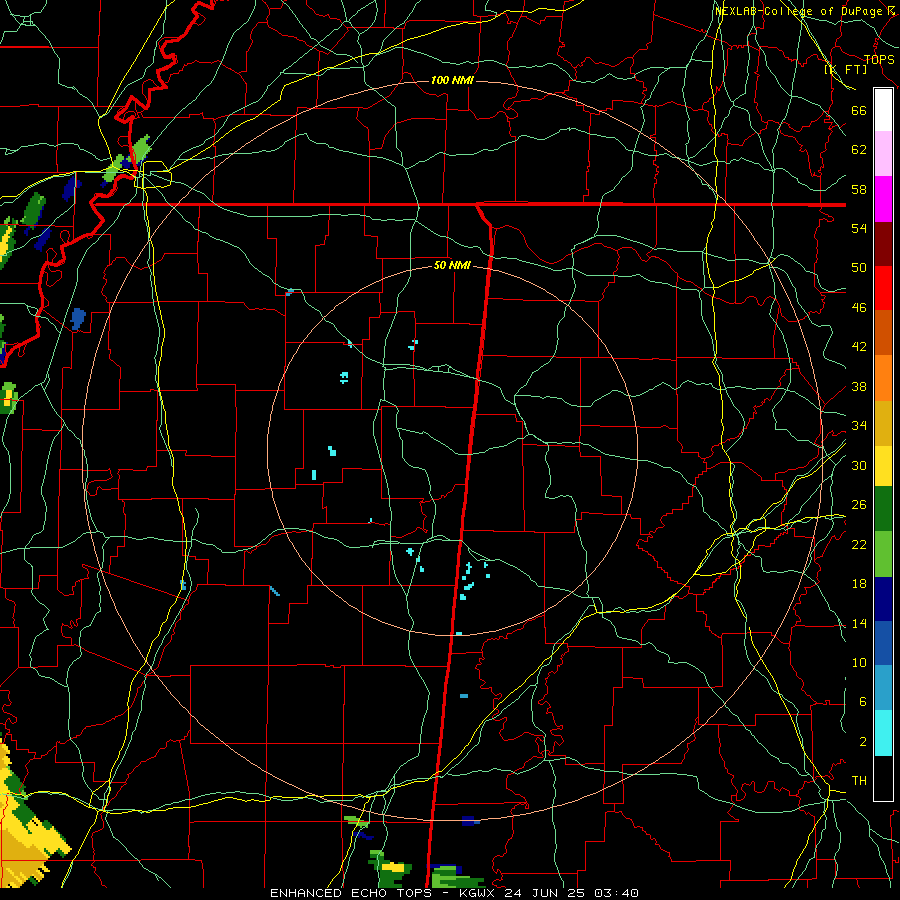Click the white swatch in the tops legend
Image resolution: width=900 pixels, height=900 pixels.
(x=883, y=110)
